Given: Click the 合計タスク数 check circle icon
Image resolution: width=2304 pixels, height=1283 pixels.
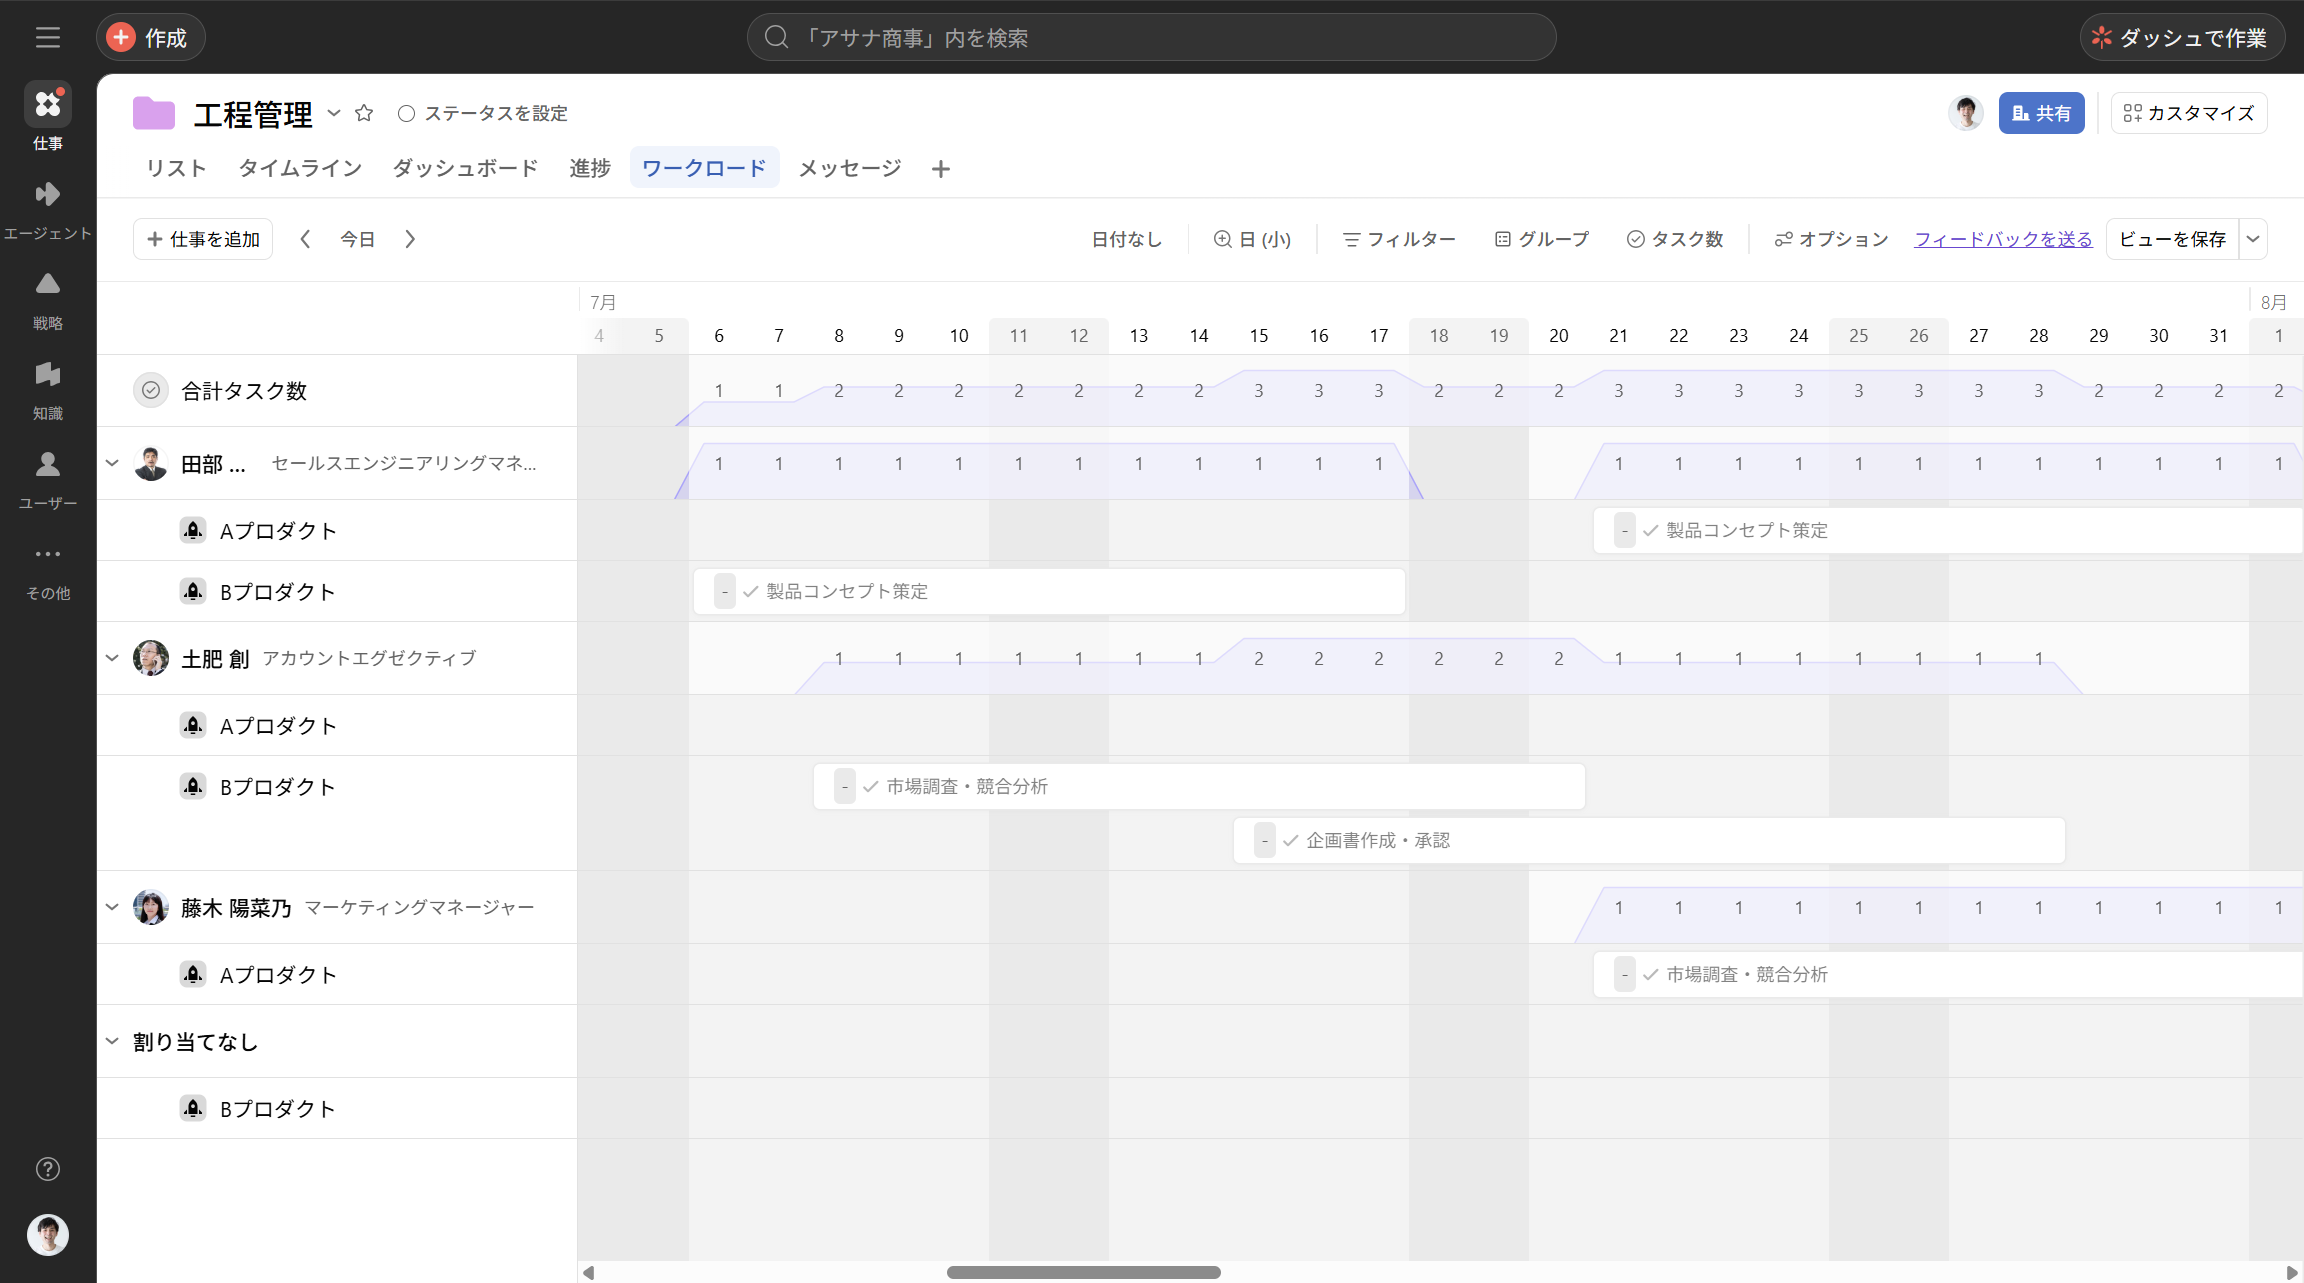Looking at the screenshot, I should click(151, 390).
